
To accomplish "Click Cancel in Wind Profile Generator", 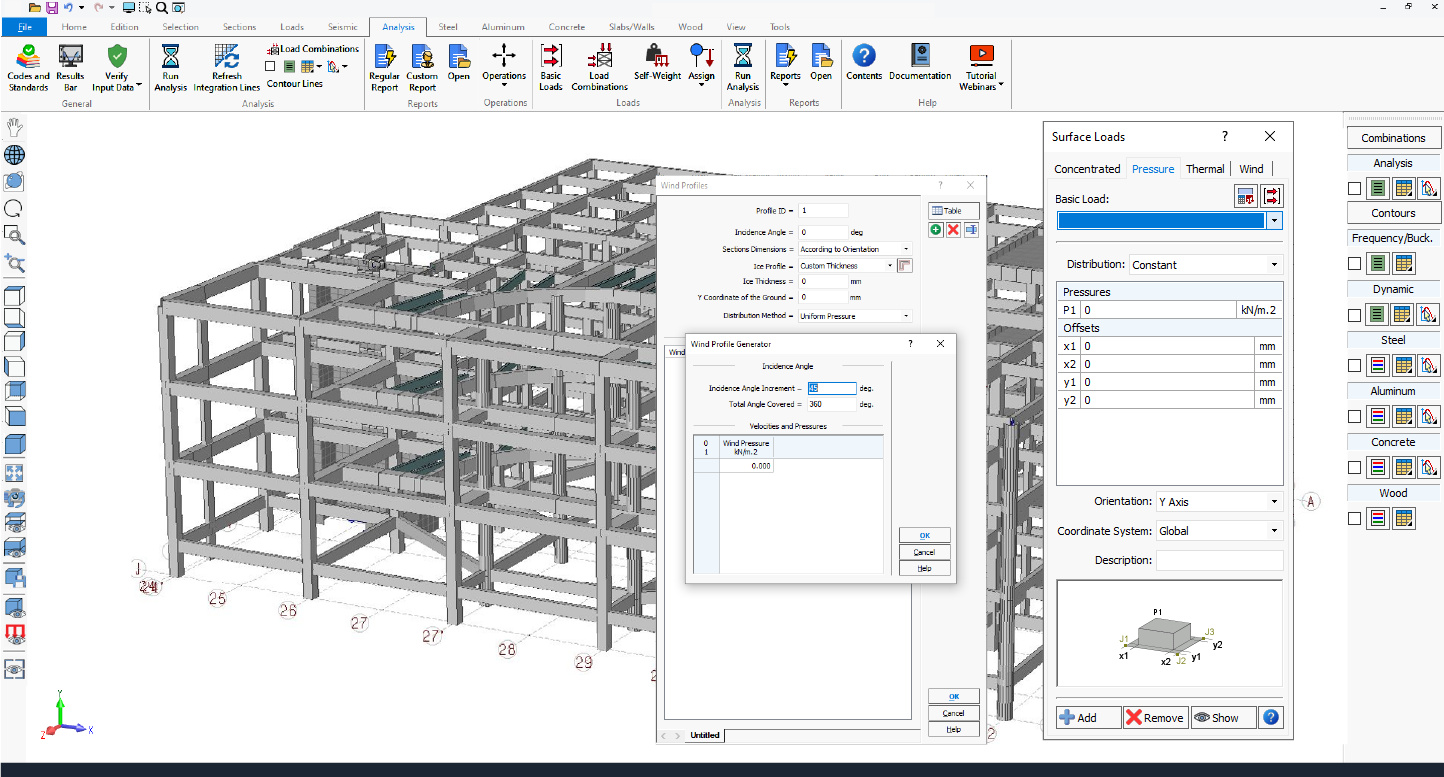I will 924,552.
